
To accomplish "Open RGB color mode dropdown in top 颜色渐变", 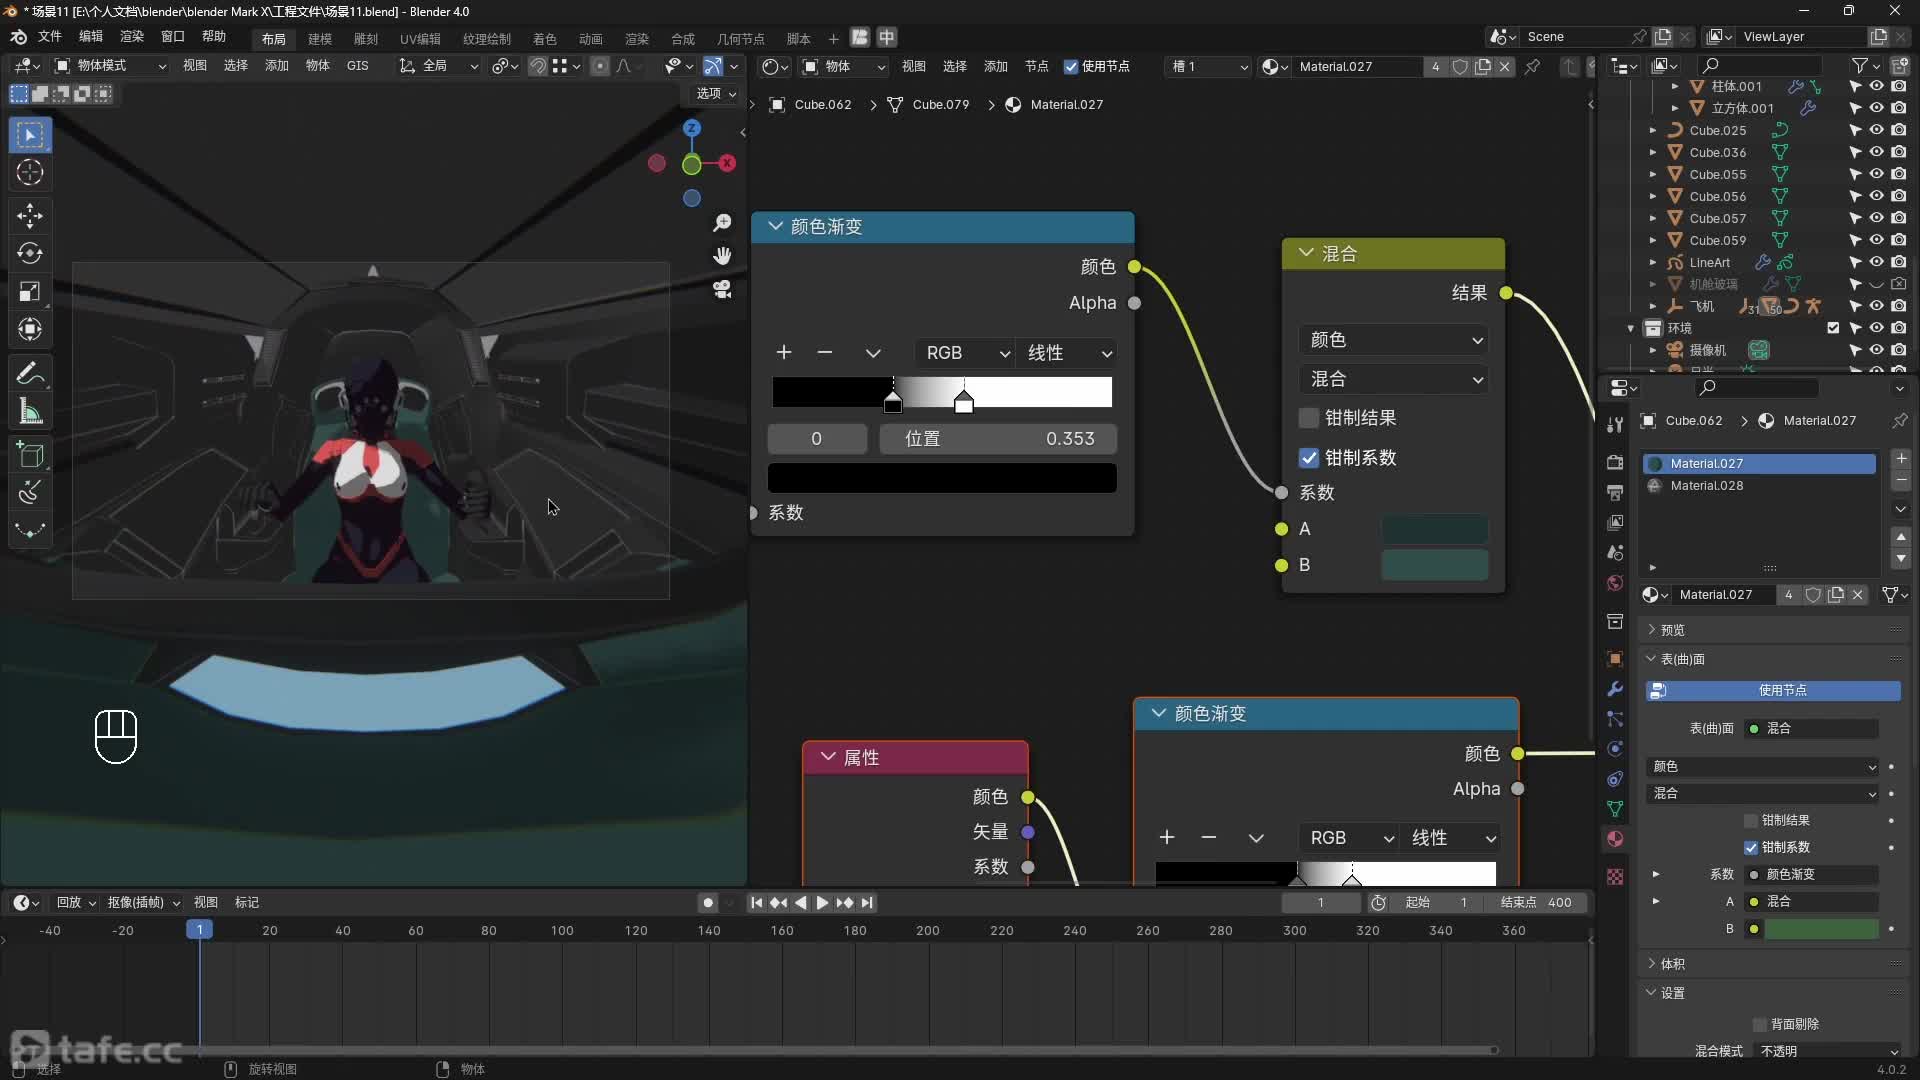I will click(965, 353).
